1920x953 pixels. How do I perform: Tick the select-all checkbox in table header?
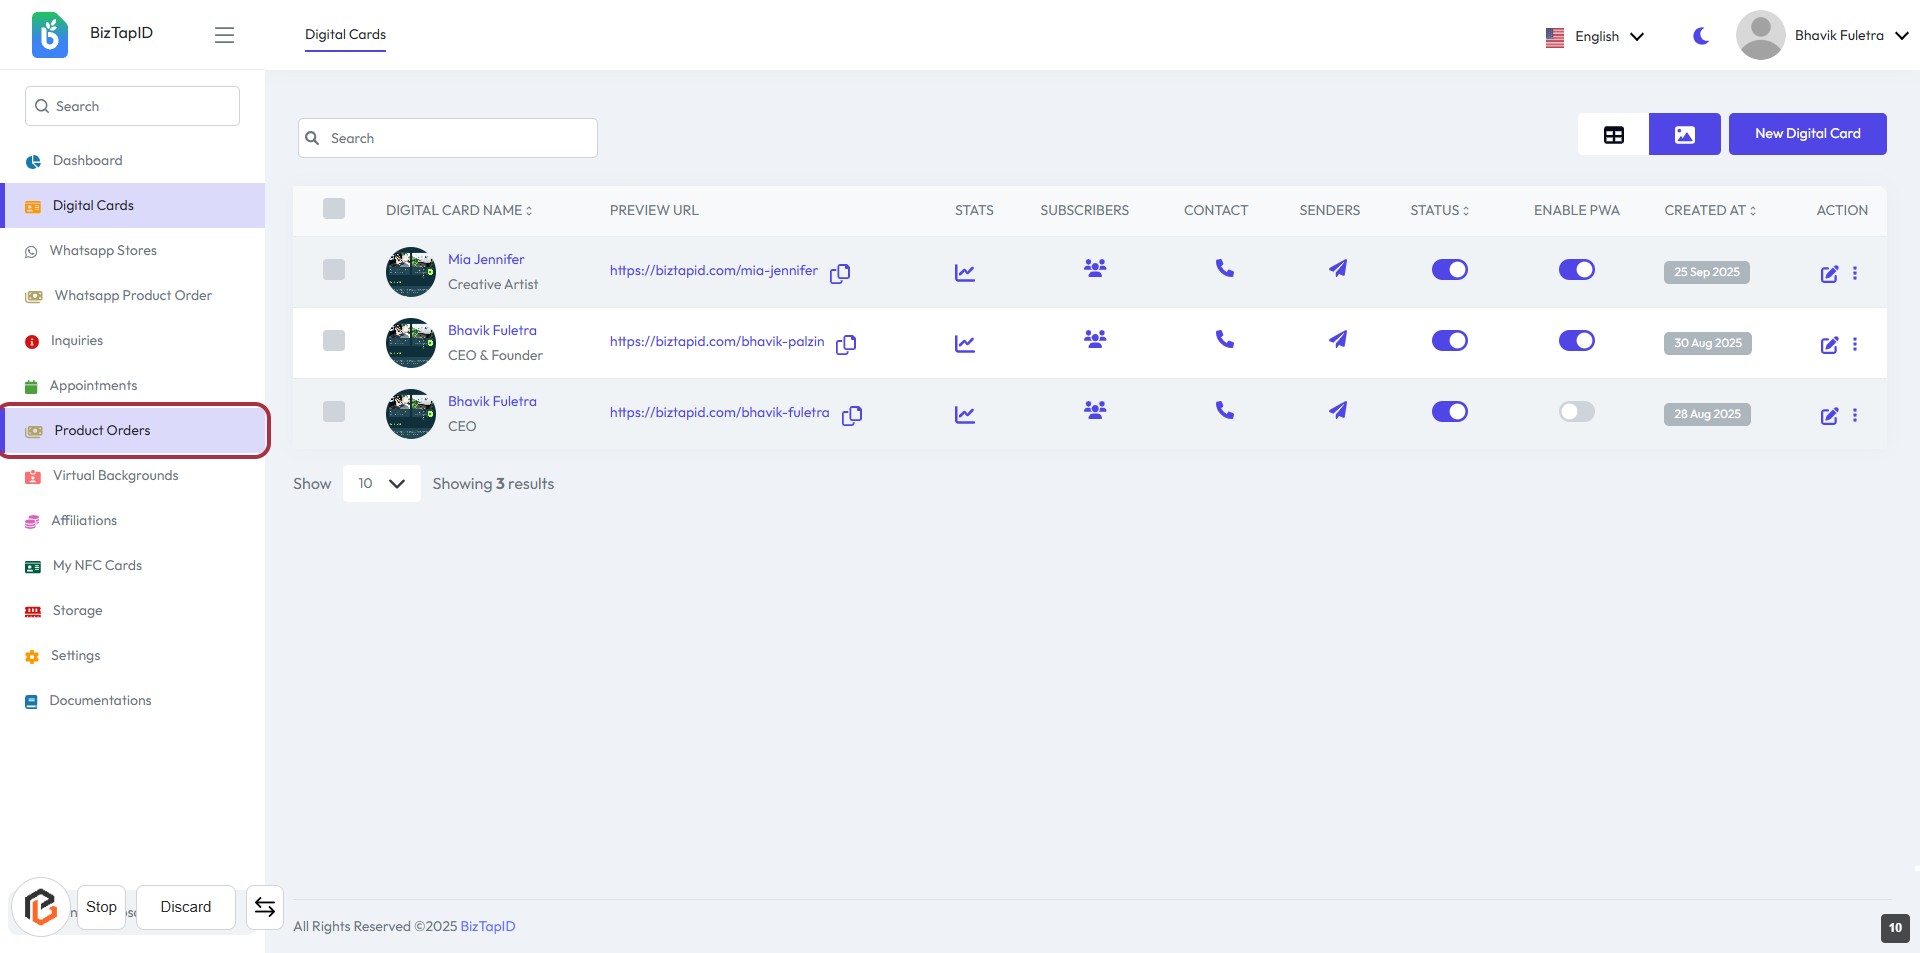point(334,209)
